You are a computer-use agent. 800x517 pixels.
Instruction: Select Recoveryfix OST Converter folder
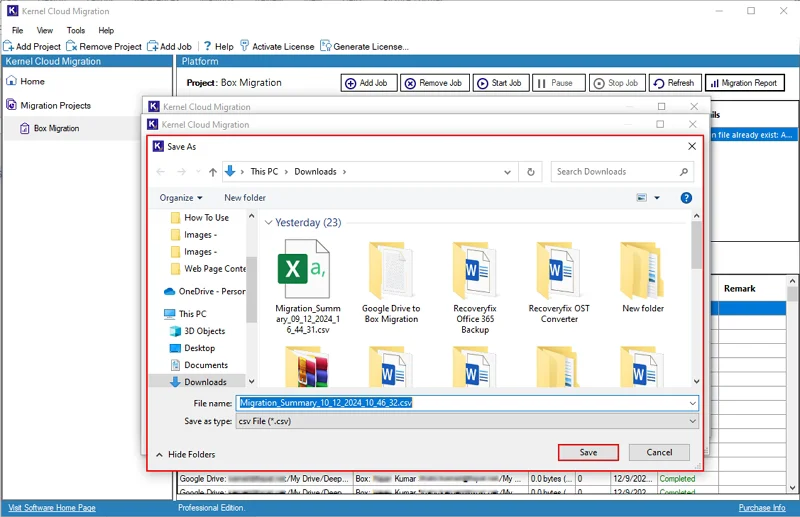pos(559,282)
